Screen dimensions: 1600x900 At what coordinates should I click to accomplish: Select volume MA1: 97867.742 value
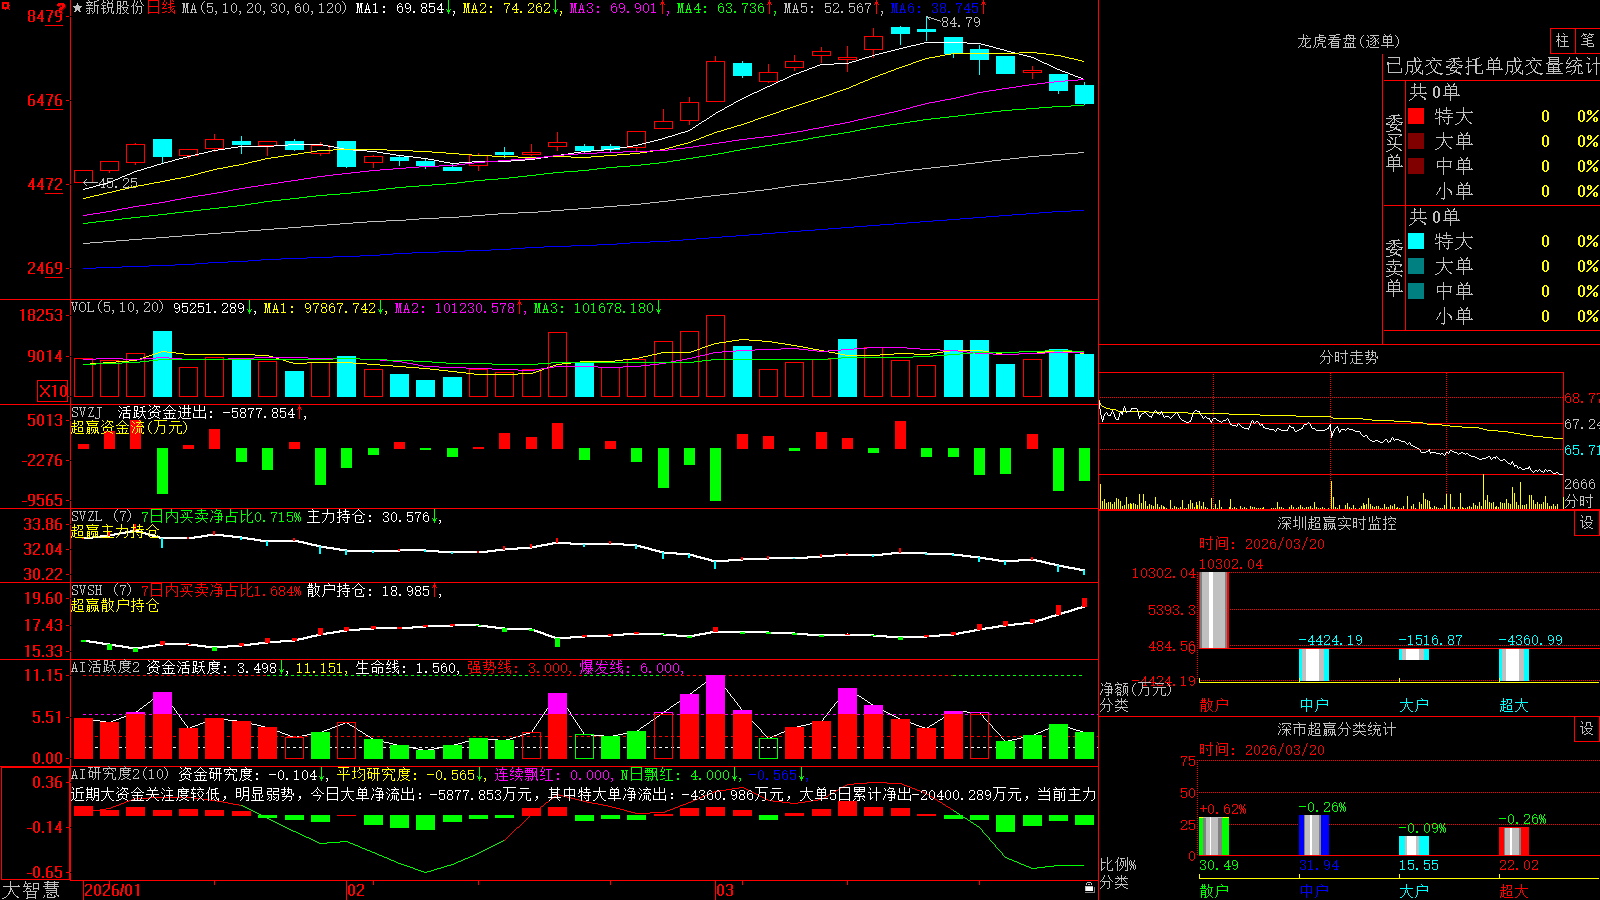tap(320, 308)
